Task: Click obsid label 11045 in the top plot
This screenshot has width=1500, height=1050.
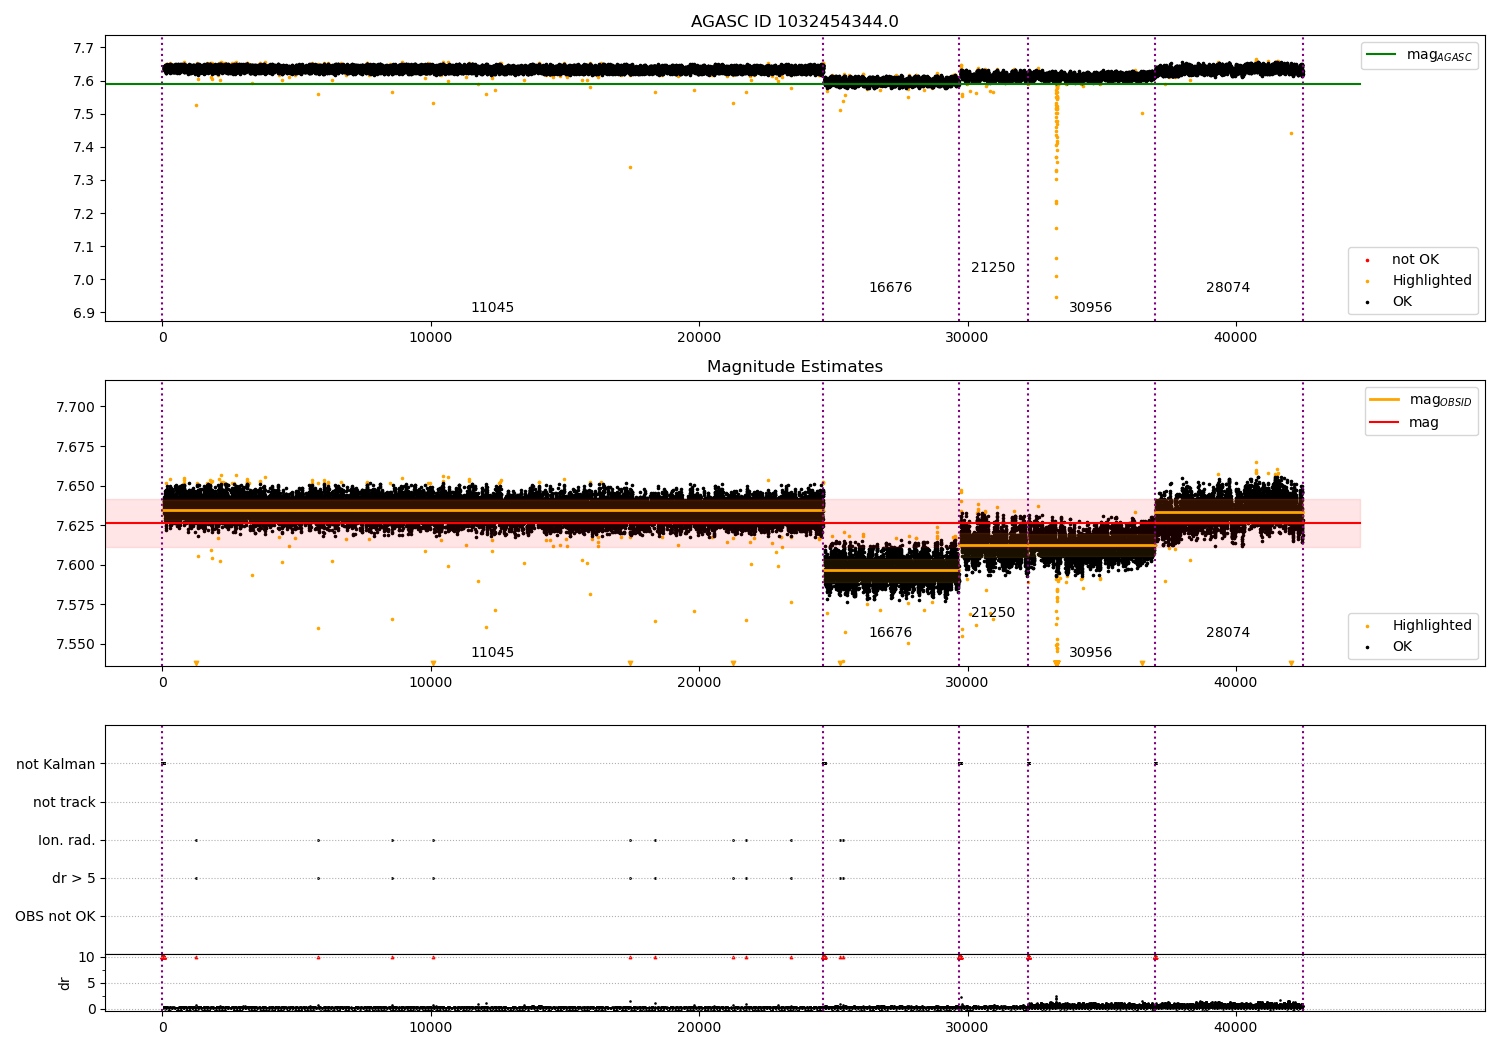Action: [x=492, y=308]
